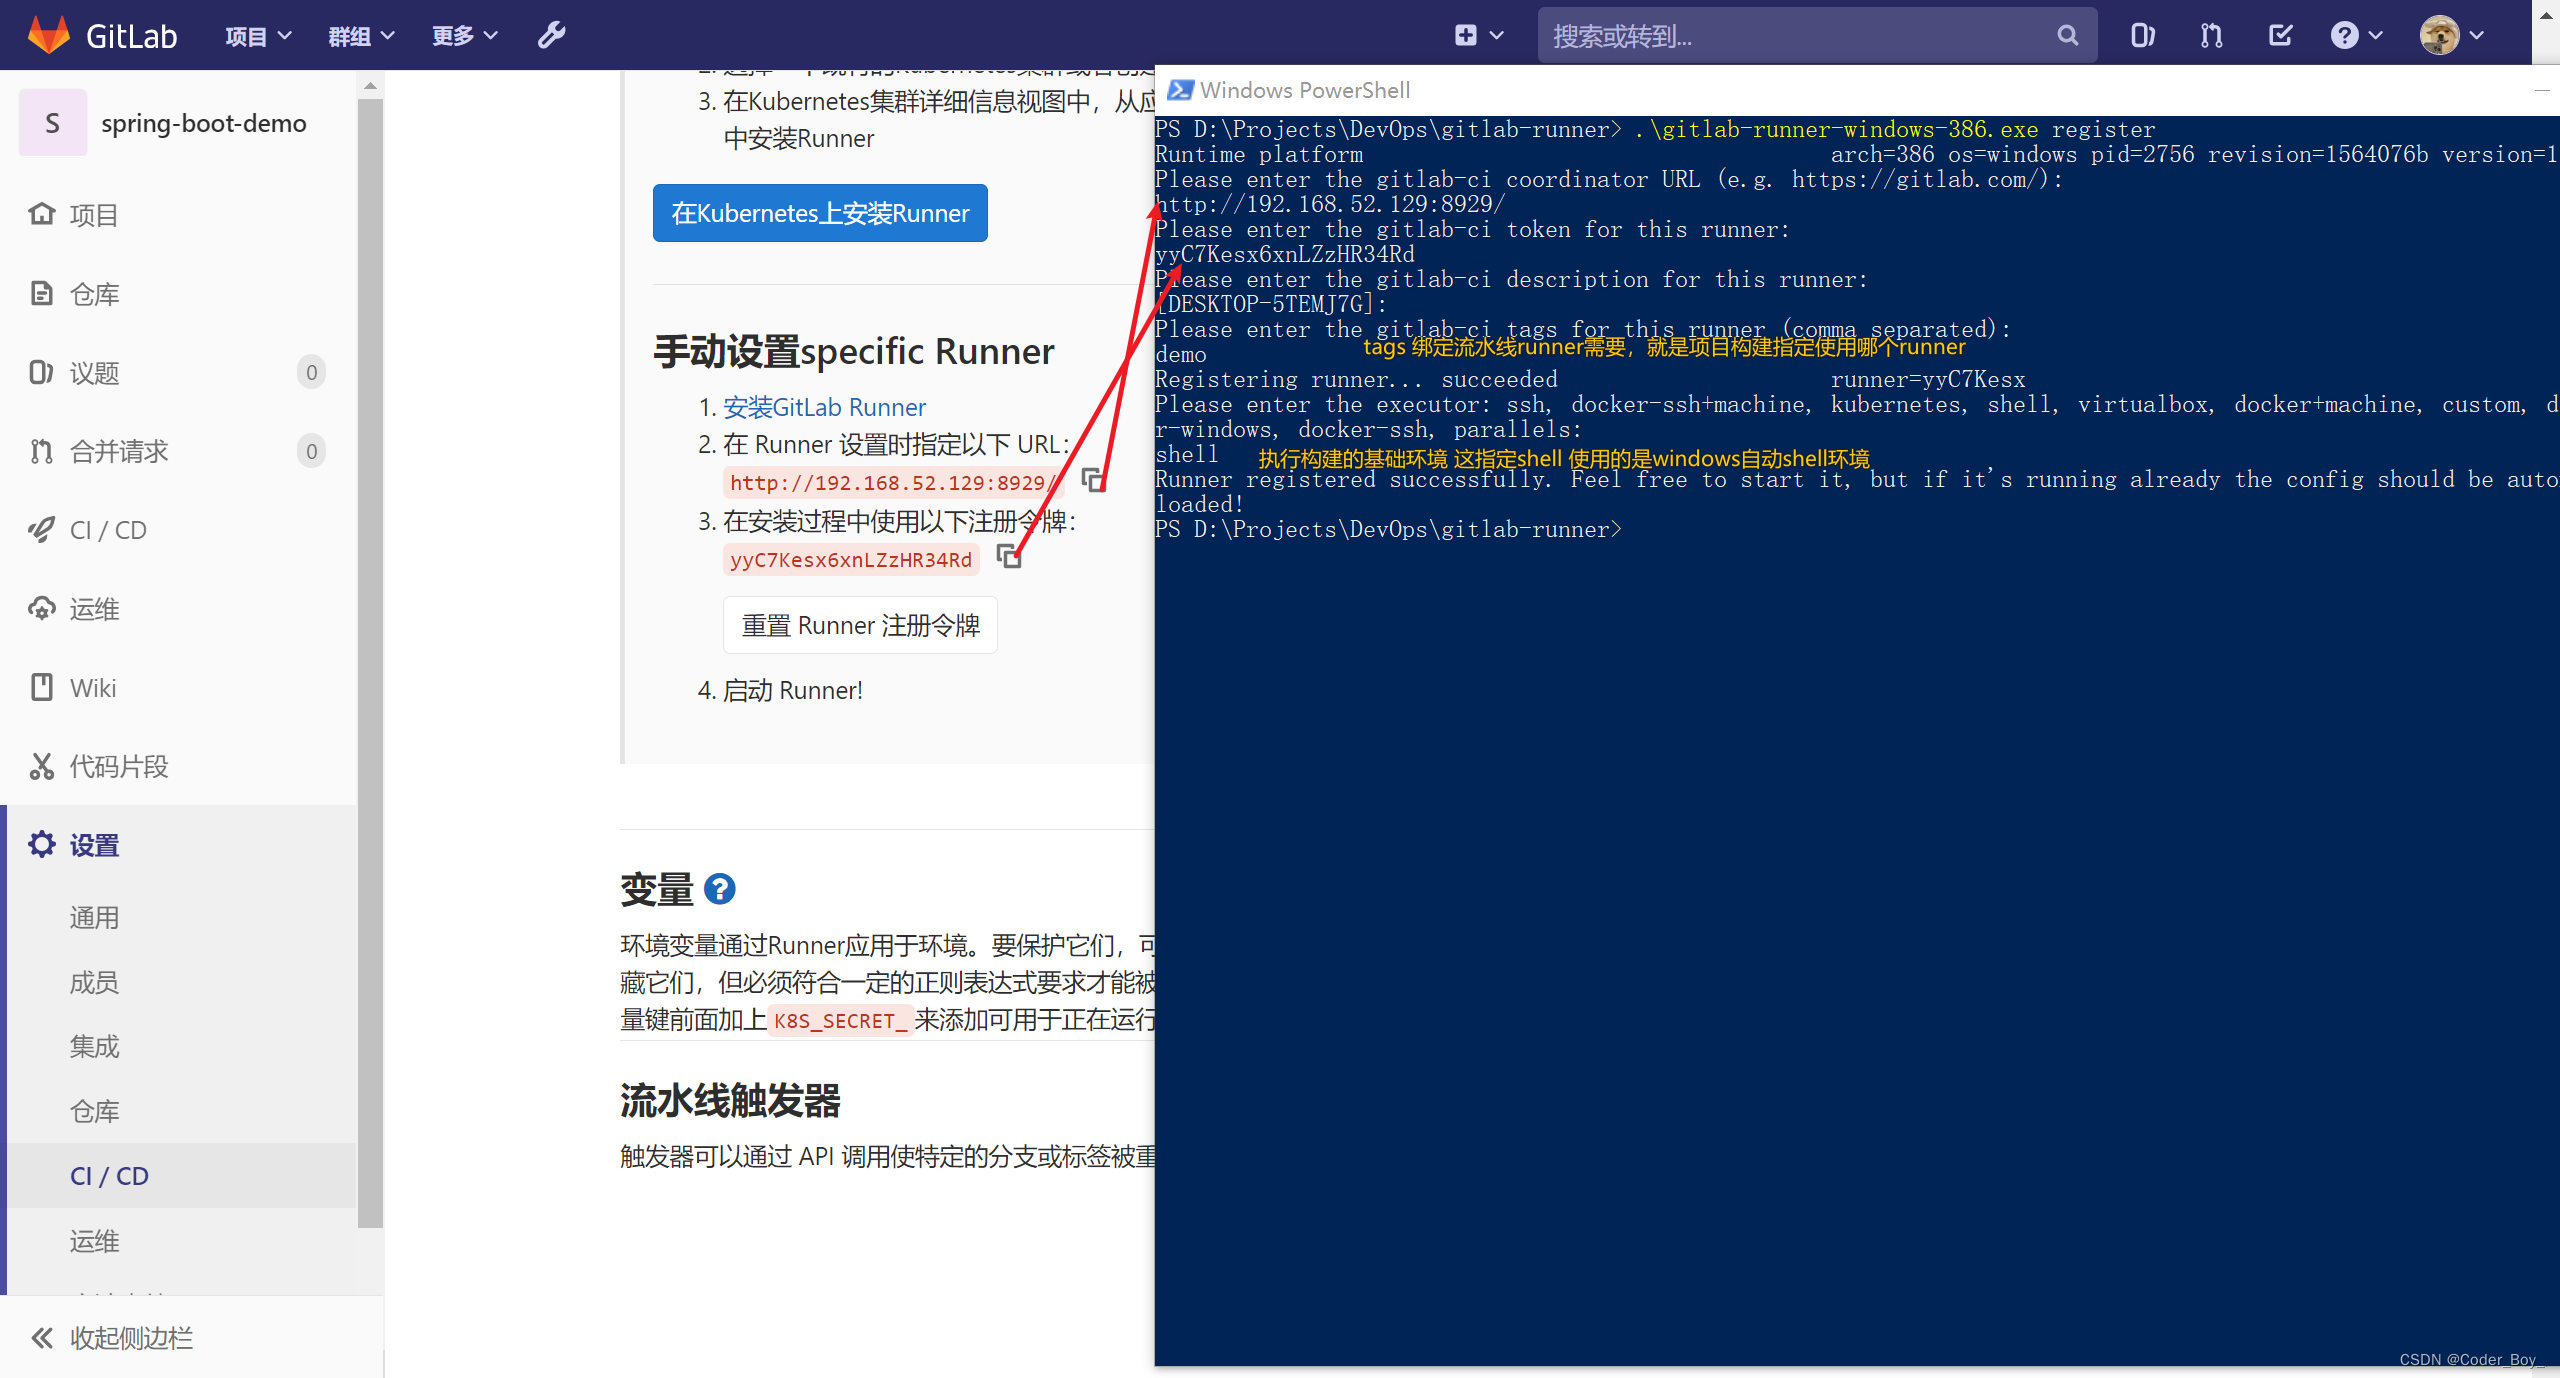Select 运维 under settings submenu
Screen dimensions: 2560x1378
[x=94, y=1240]
